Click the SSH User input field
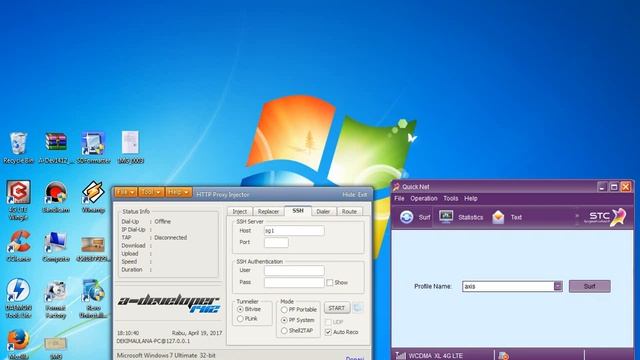 coord(294,270)
